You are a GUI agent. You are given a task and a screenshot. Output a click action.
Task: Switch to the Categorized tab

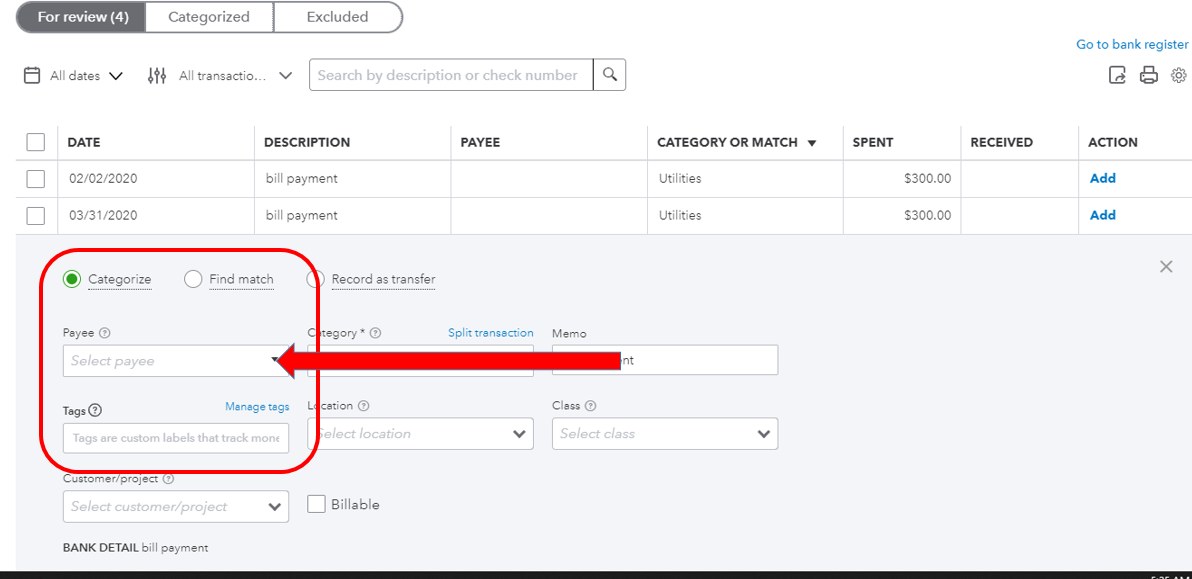point(209,17)
